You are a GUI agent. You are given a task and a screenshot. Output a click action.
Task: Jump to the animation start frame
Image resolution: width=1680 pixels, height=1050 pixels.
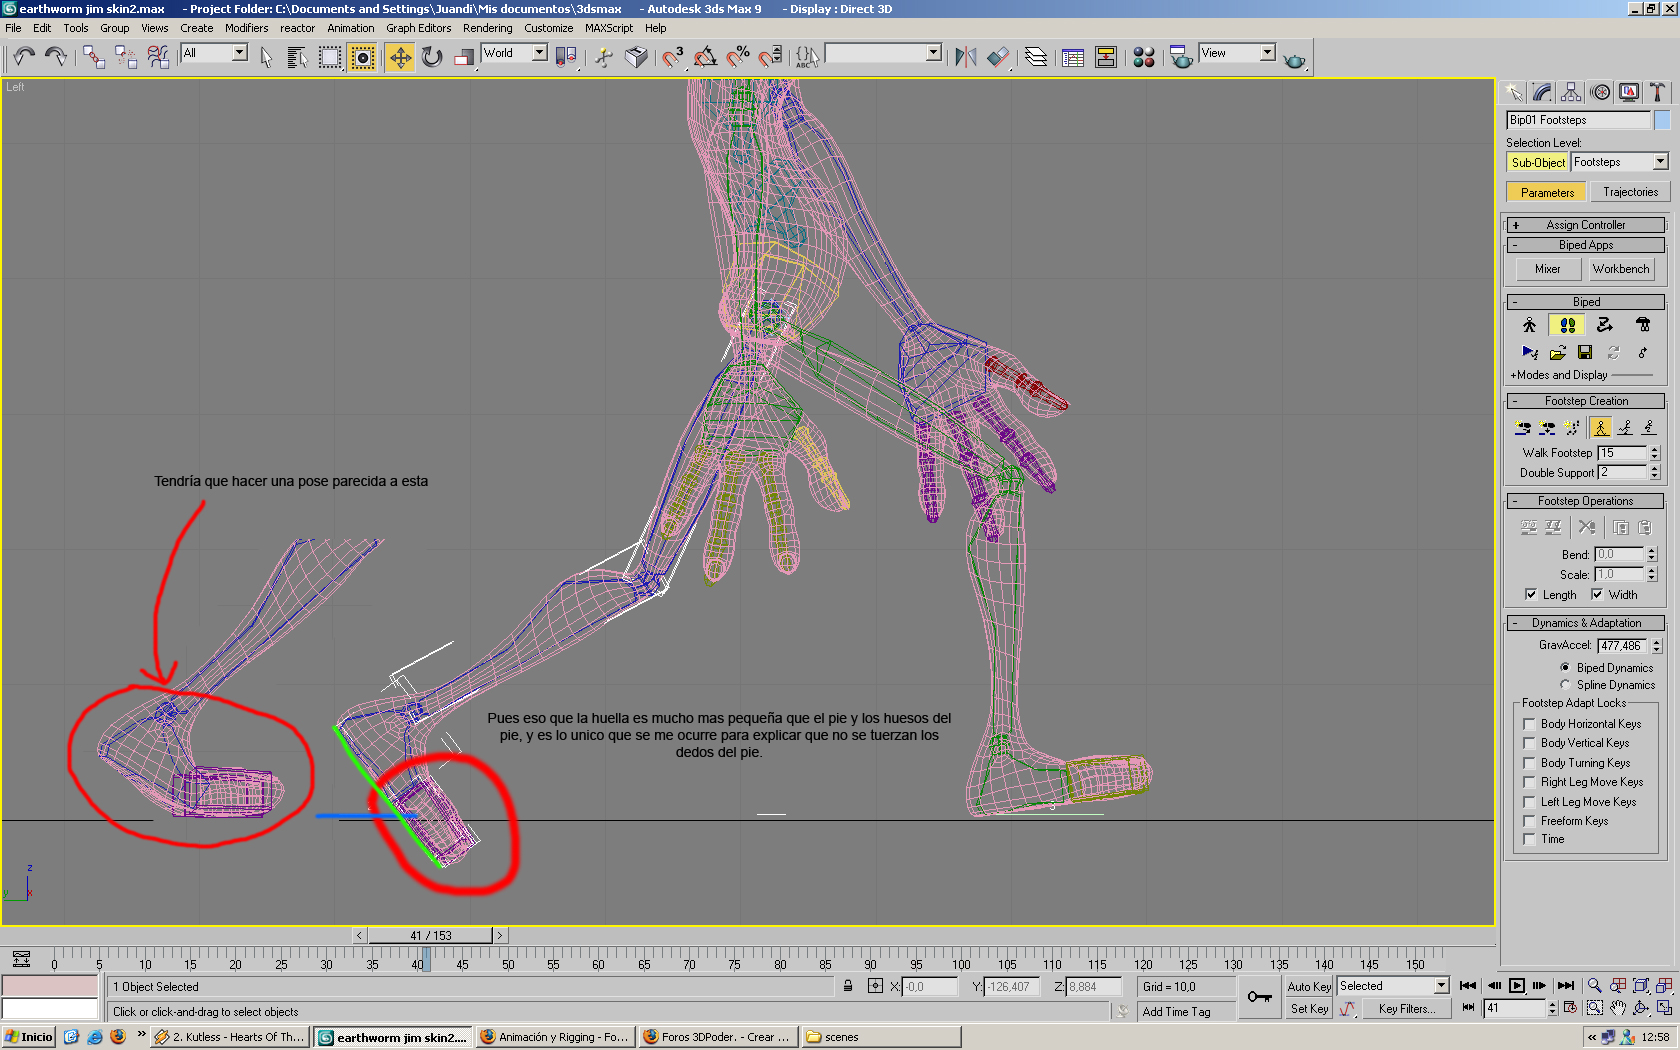pyautogui.click(x=1468, y=986)
